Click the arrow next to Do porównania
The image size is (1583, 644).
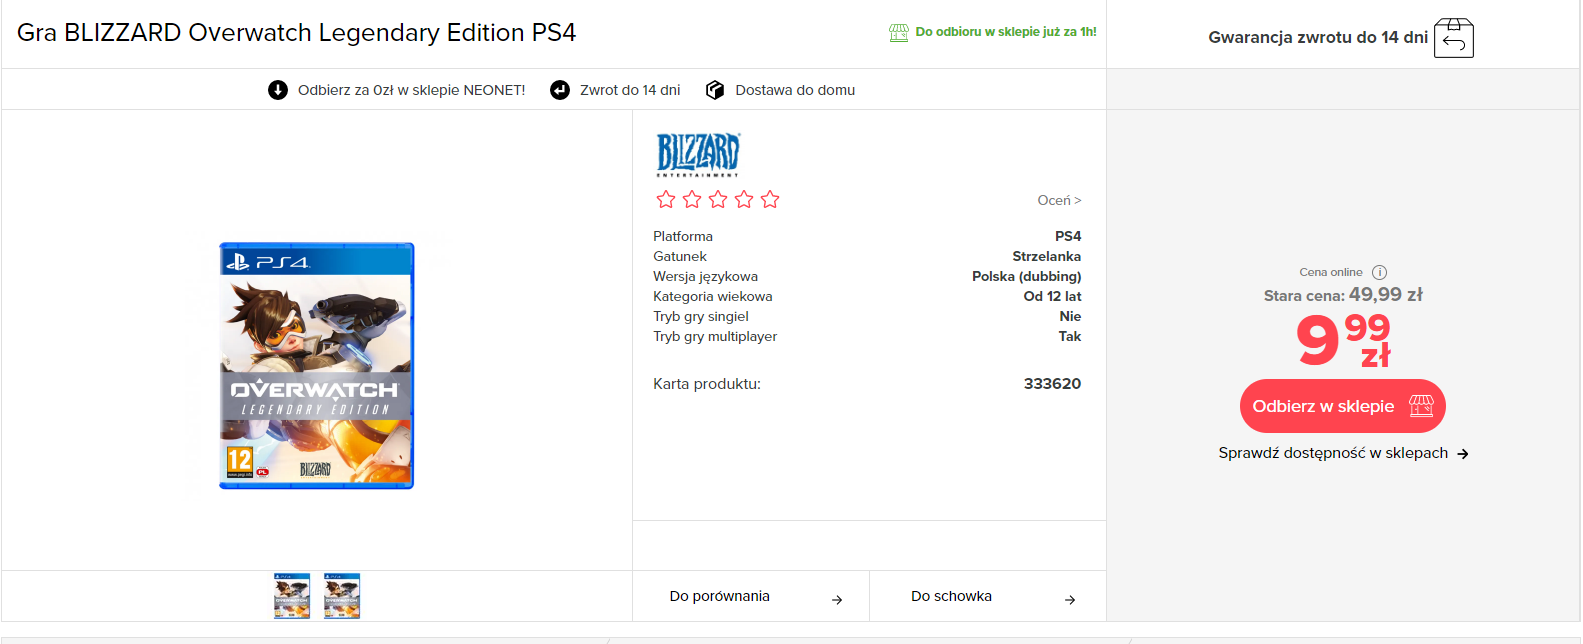tap(837, 600)
